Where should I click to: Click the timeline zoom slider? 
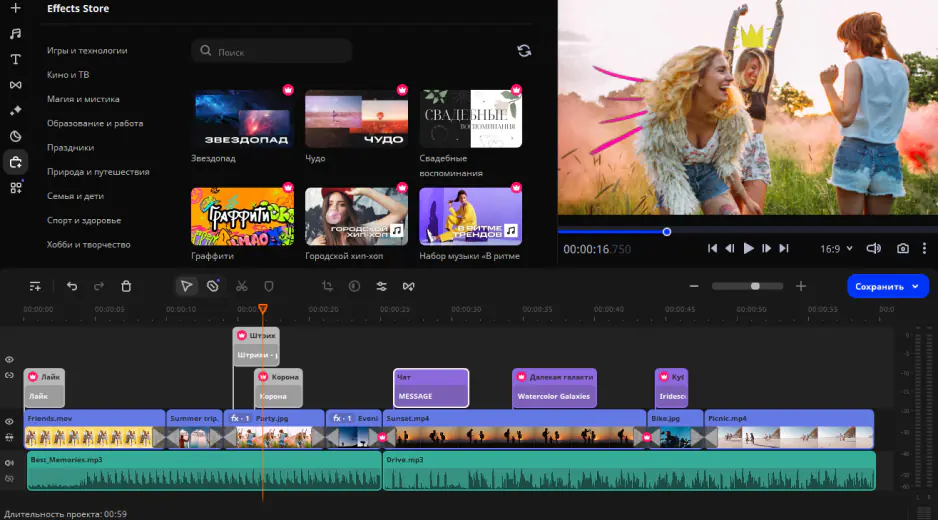click(755, 286)
